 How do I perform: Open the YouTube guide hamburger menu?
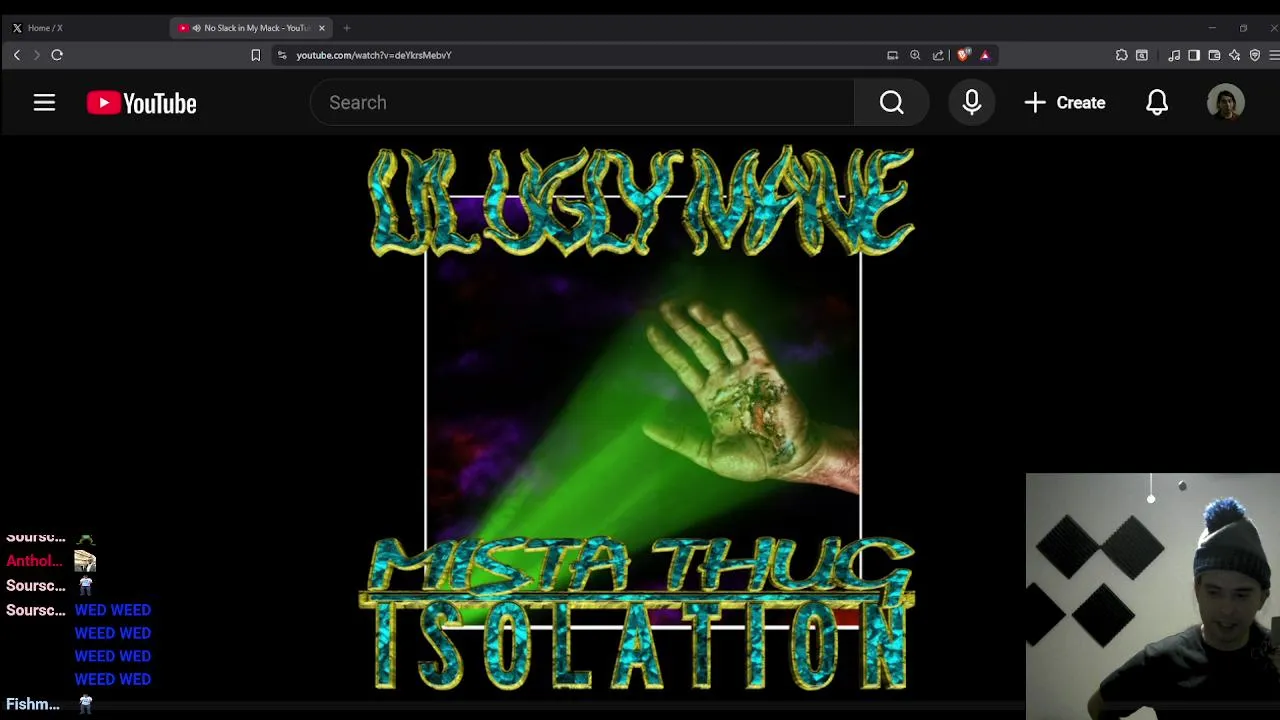44,103
